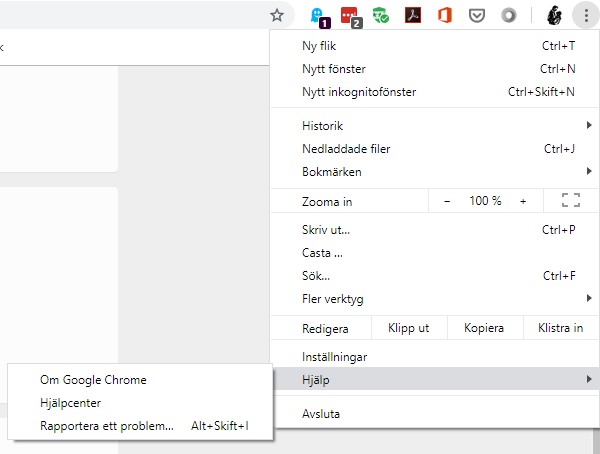Expand the Historik submenu

tap(435, 126)
